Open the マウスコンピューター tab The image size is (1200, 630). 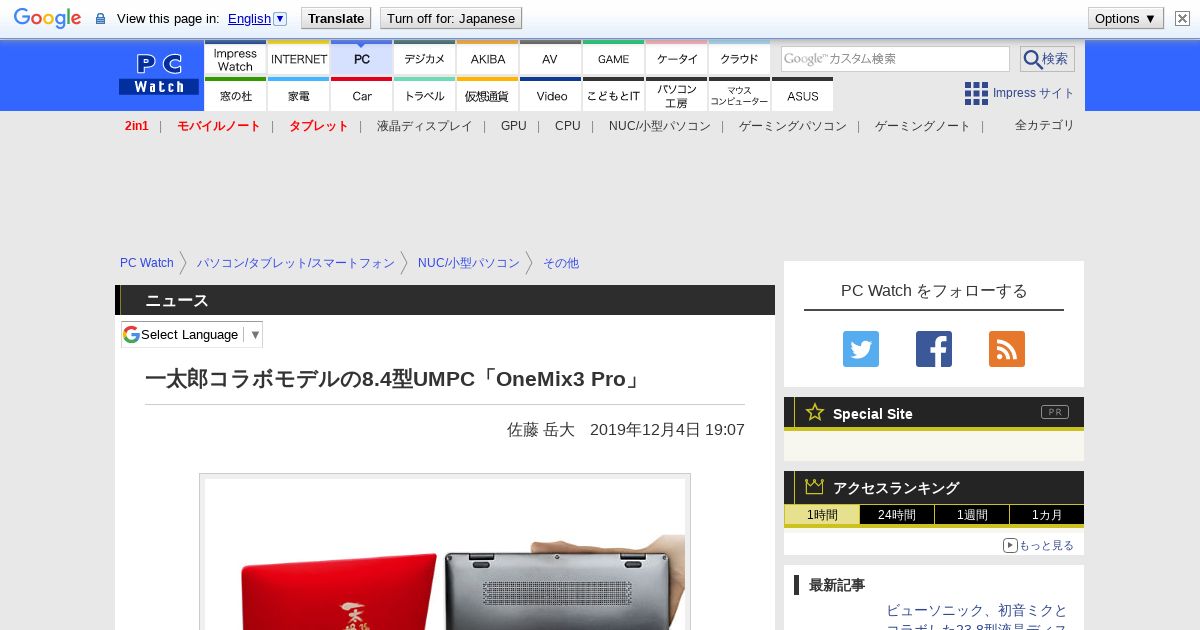click(x=740, y=95)
